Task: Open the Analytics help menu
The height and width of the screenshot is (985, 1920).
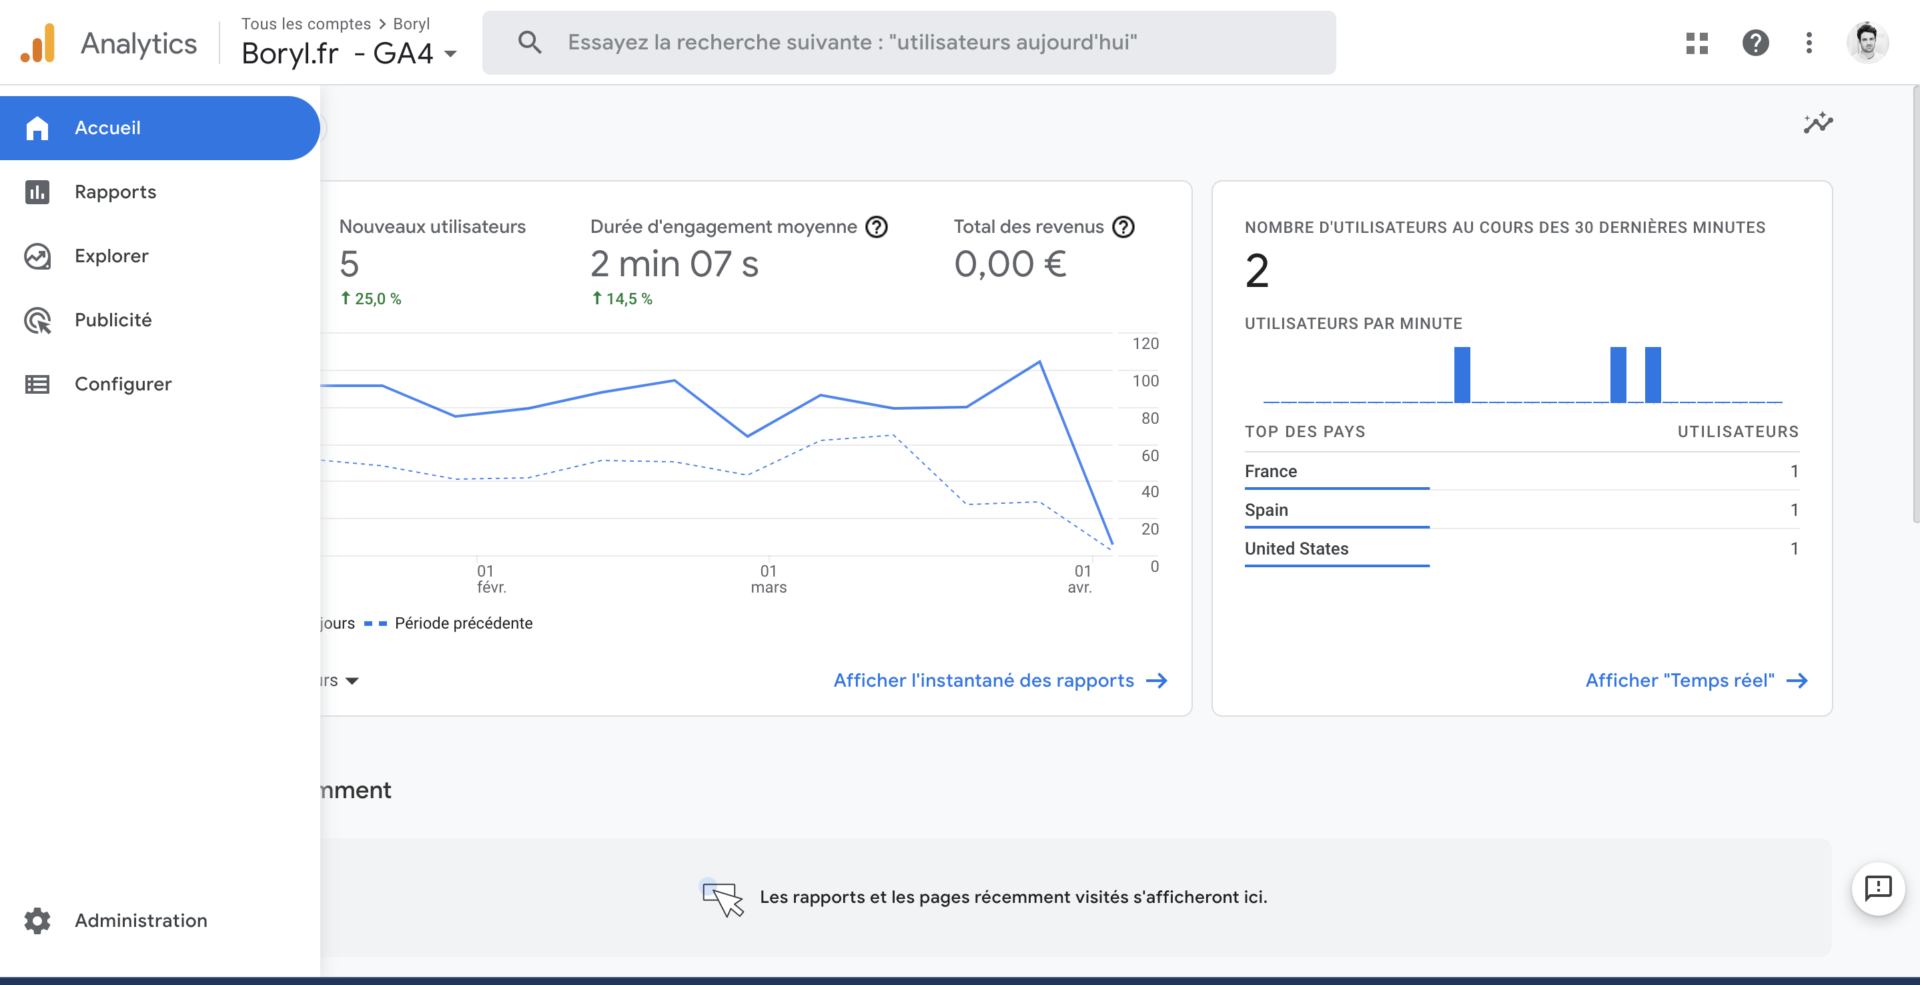Action: (x=1756, y=42)
